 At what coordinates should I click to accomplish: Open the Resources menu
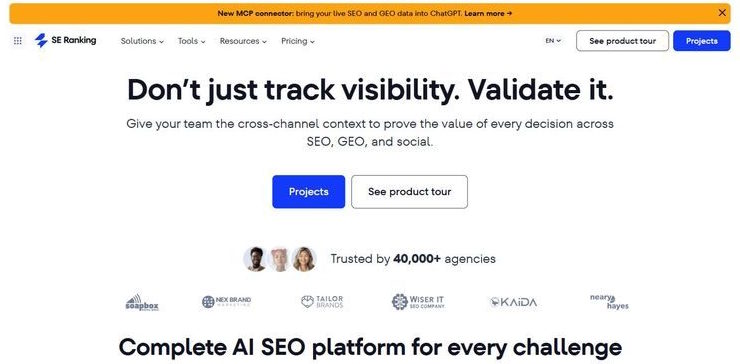243,41
